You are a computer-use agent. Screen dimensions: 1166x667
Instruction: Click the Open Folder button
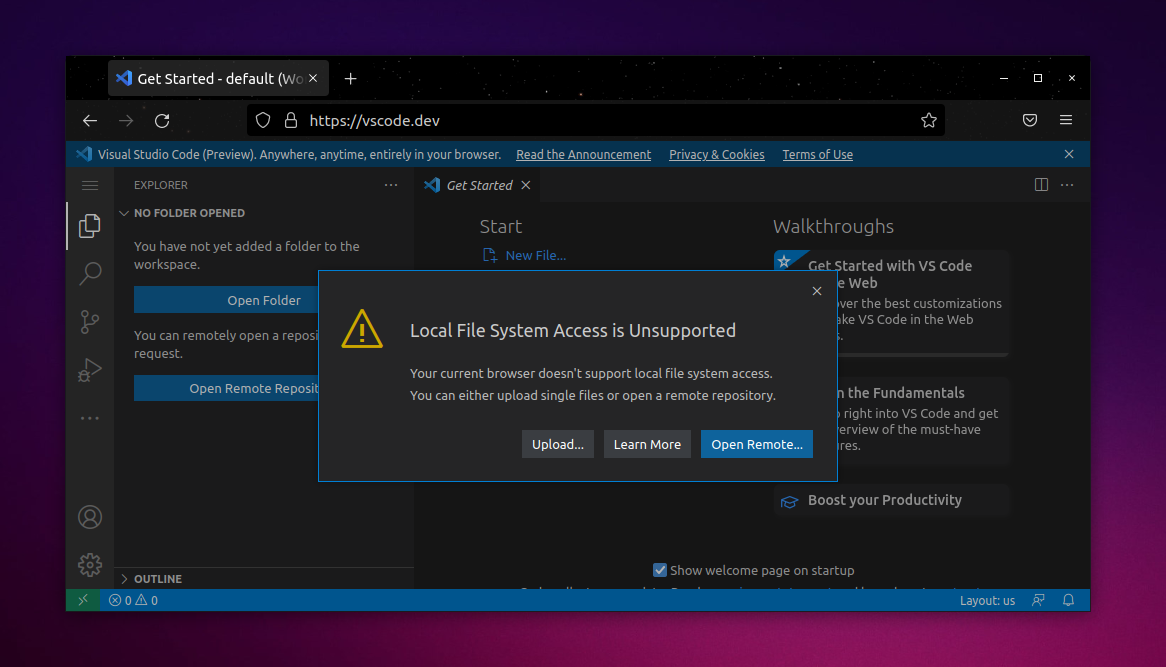pyautogui.click(x=227, y=300)
